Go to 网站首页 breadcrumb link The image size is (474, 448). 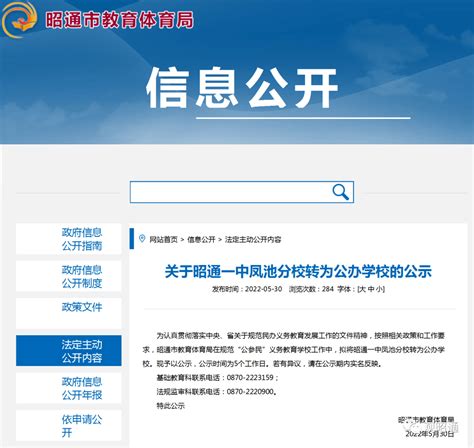(x=163, y=239)
